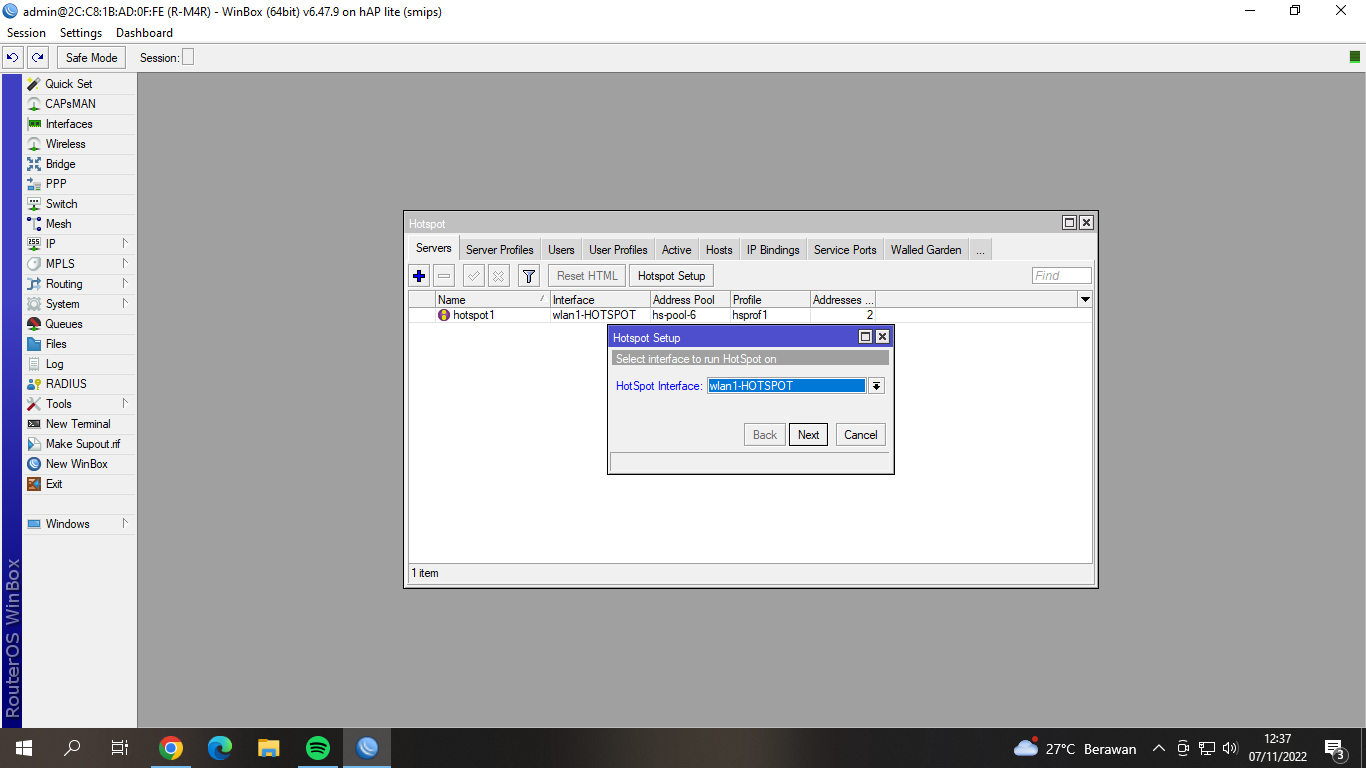Click Next in Hotspot Setup dialog
1366x768 pixels.
point(808,435)
